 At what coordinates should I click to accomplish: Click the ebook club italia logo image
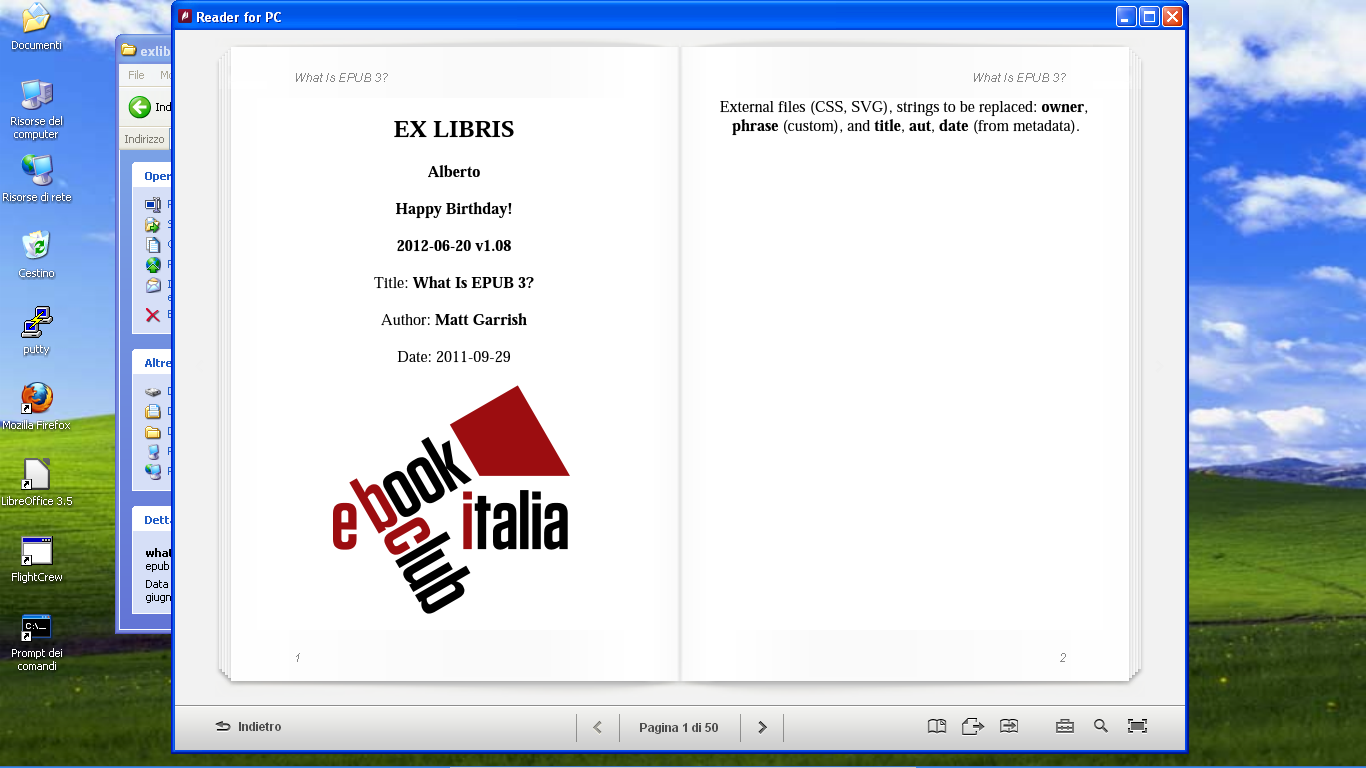[451, 500]
